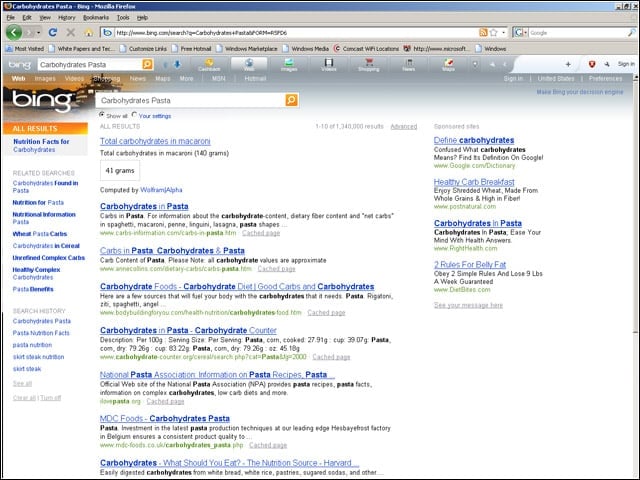
Task: Click the Bing site icon in address bar
Action: point(107,33)
